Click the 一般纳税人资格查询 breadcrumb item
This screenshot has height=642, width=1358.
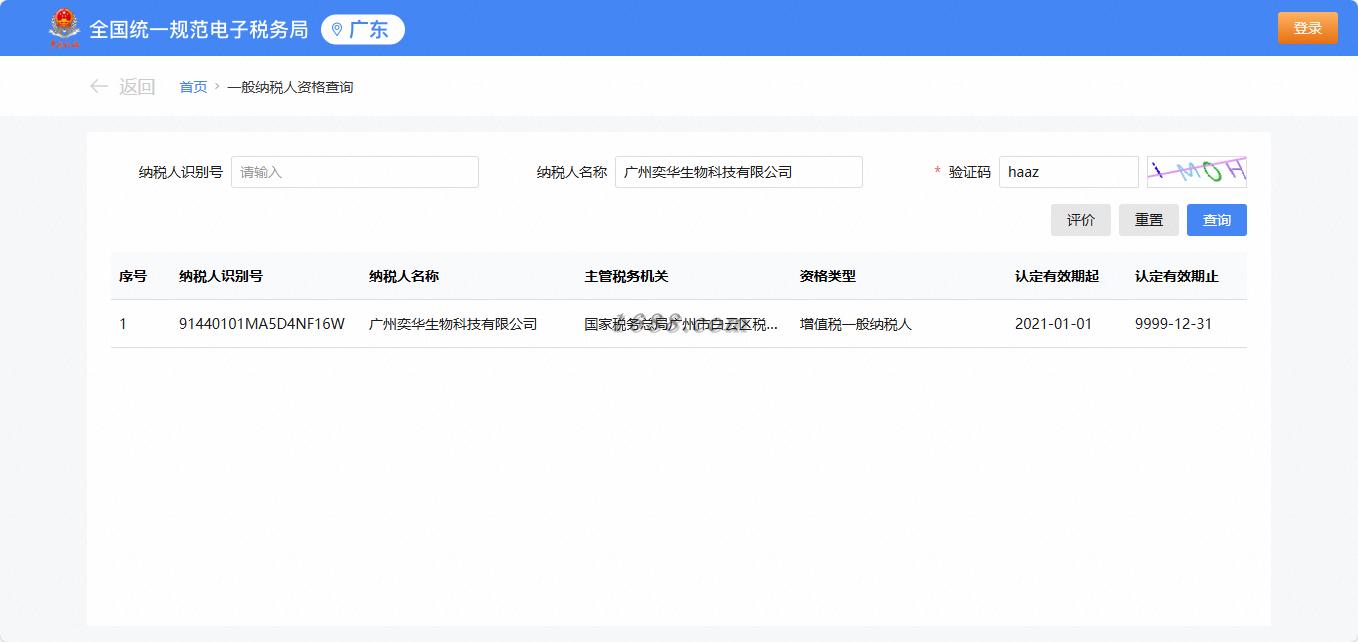(x=290, y=87)
